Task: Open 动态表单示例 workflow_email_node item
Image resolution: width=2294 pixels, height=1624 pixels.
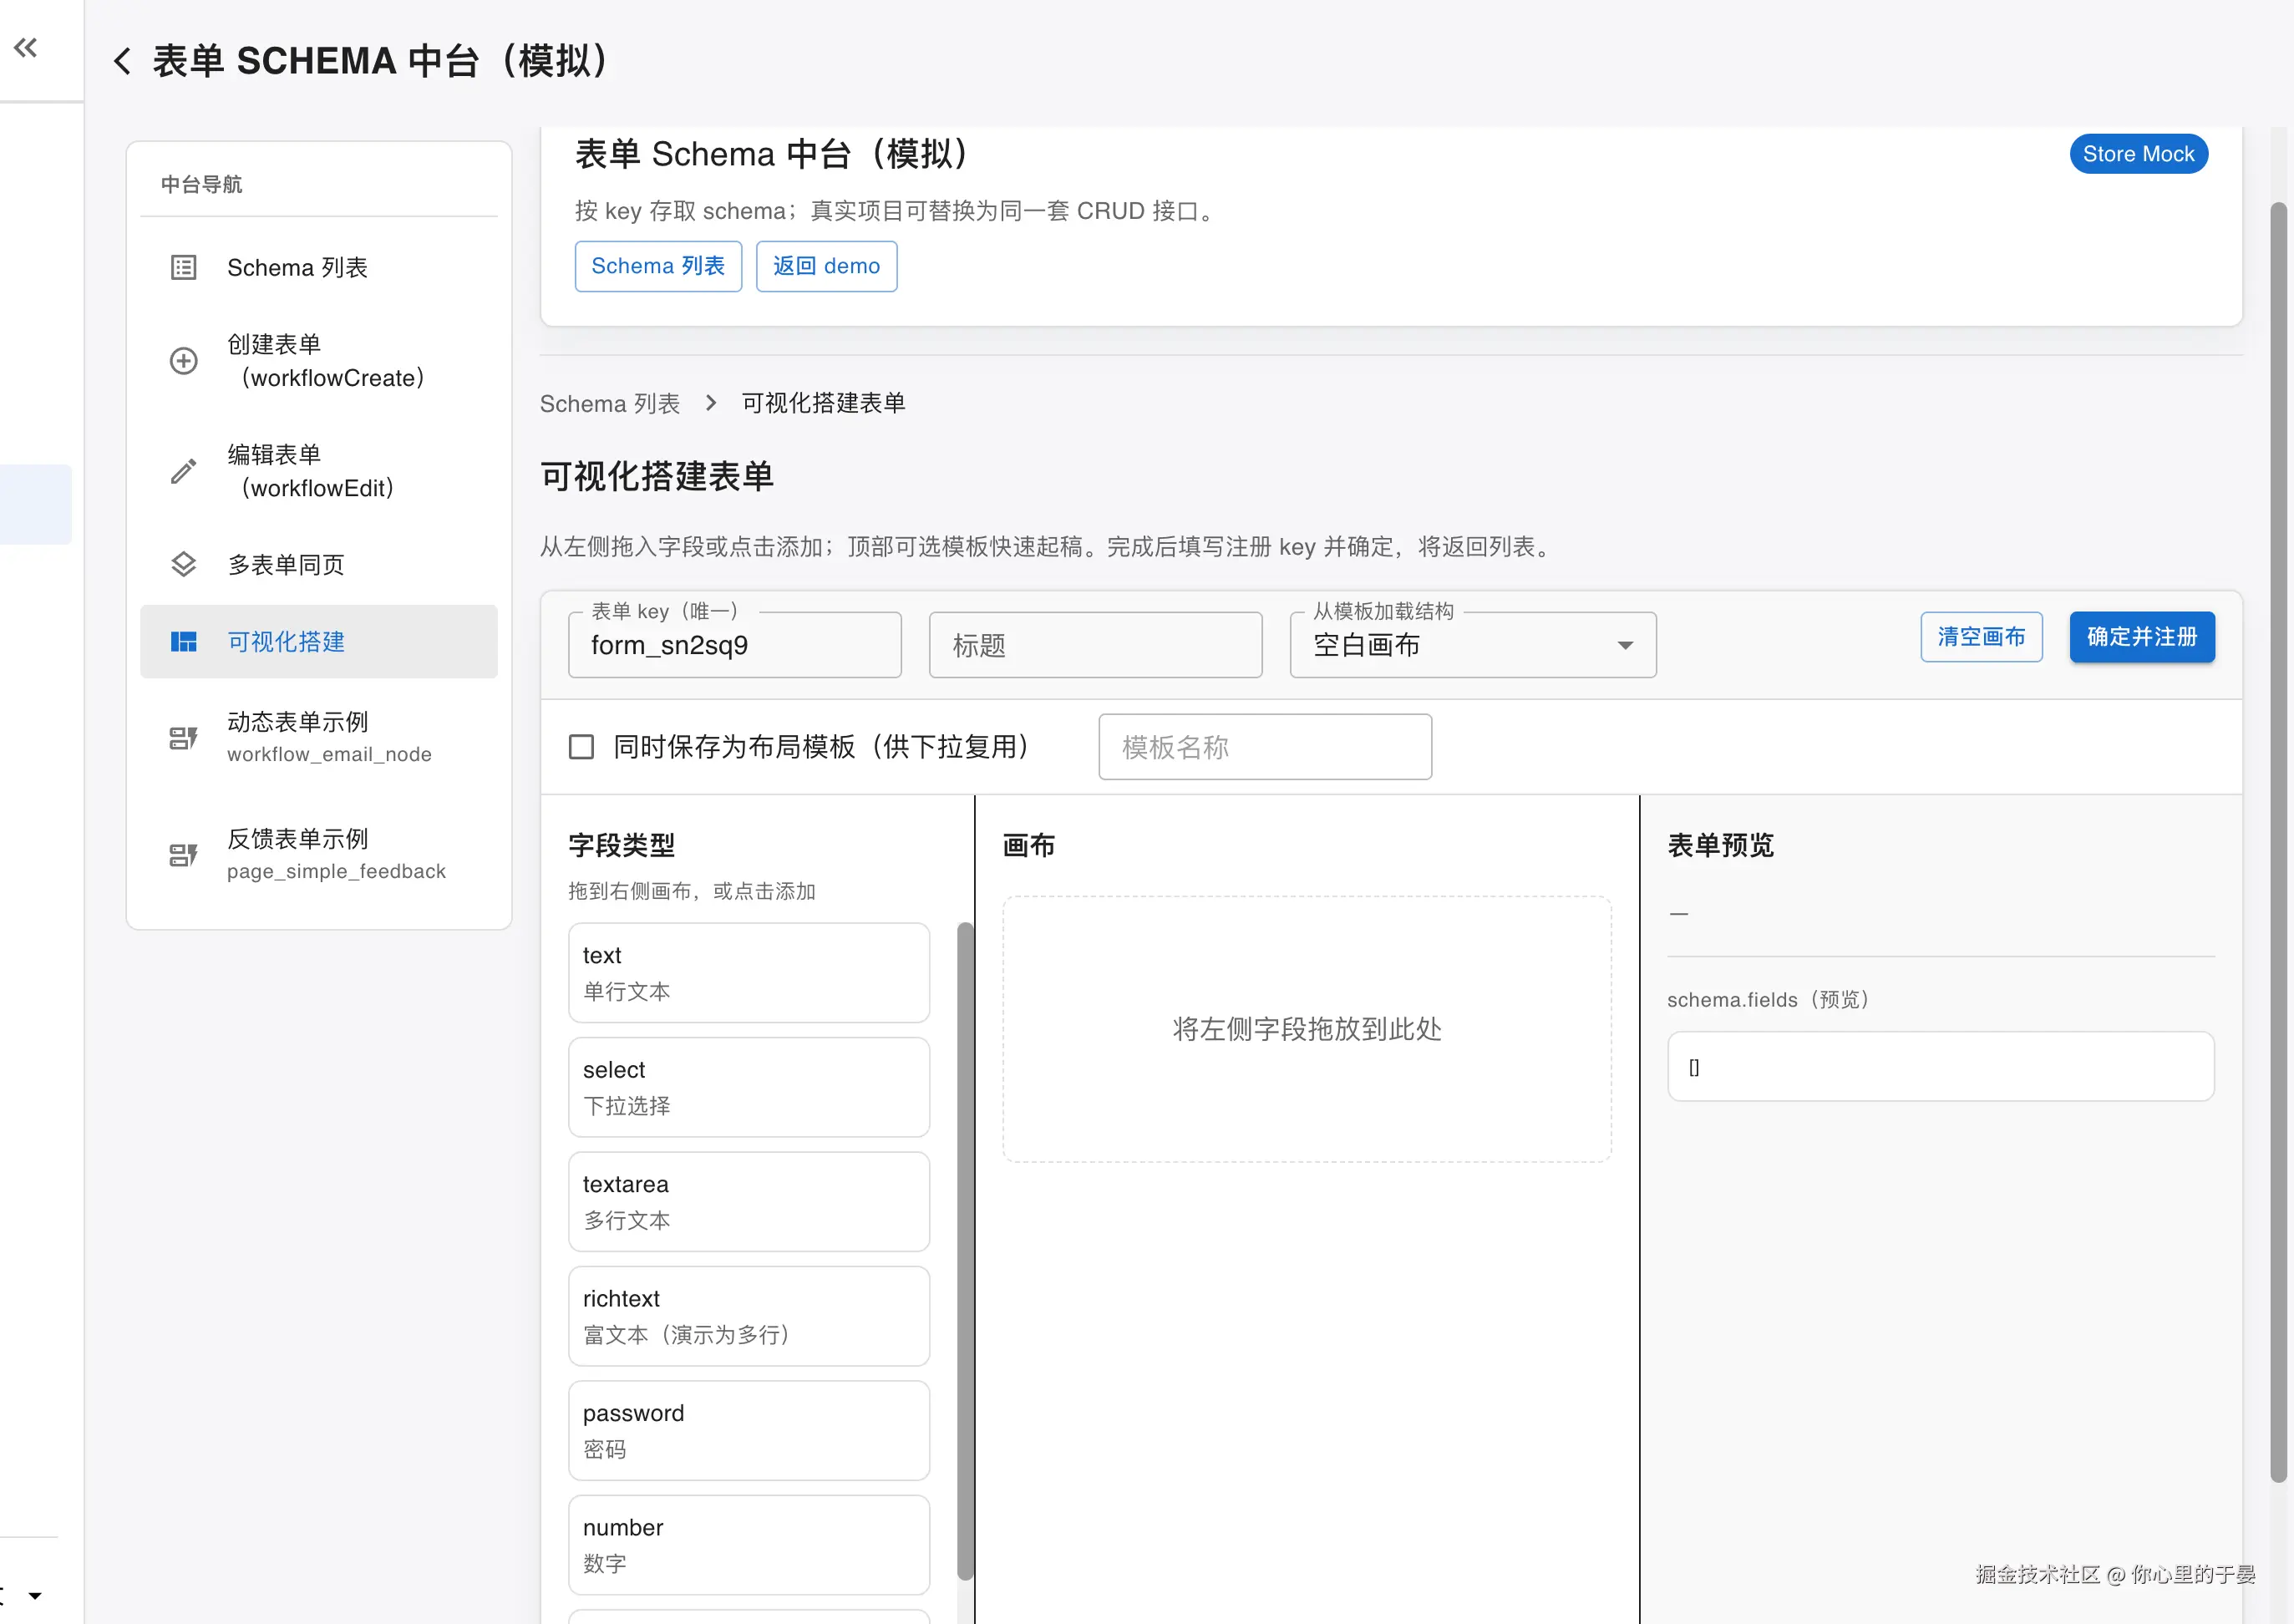Action: point(319,738)
